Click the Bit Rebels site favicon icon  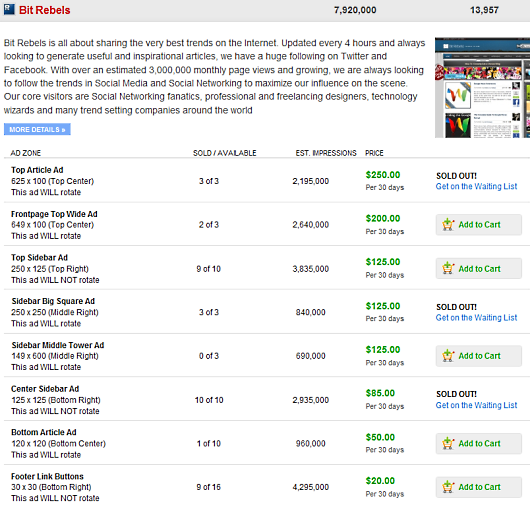[x=9, y=9]
